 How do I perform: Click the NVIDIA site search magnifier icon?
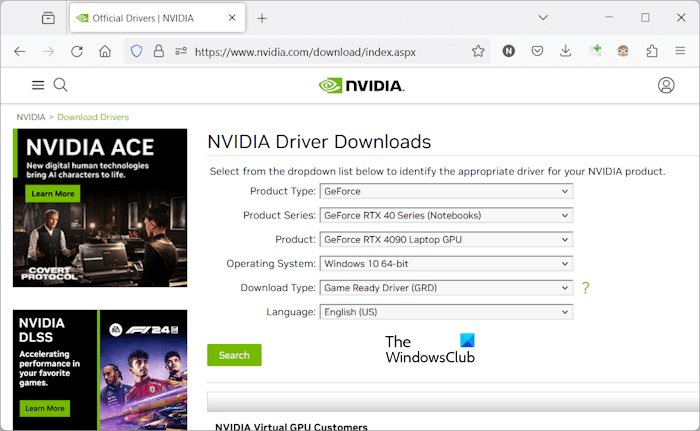[60, 85]
